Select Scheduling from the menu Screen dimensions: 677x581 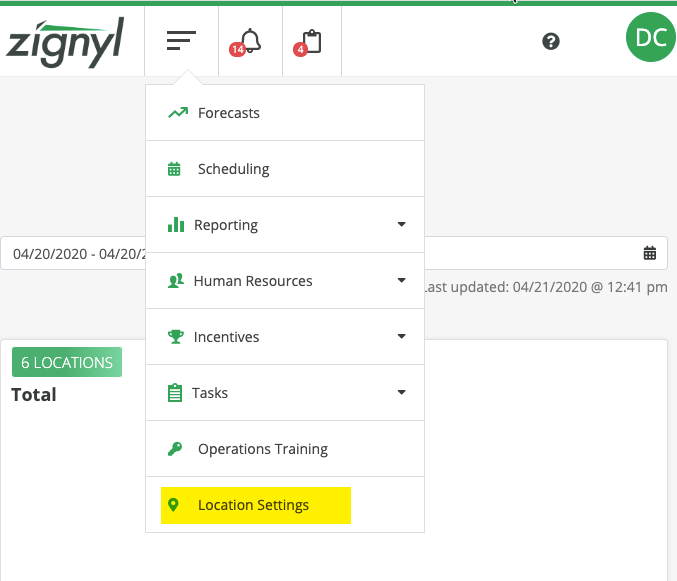[234, 169]
